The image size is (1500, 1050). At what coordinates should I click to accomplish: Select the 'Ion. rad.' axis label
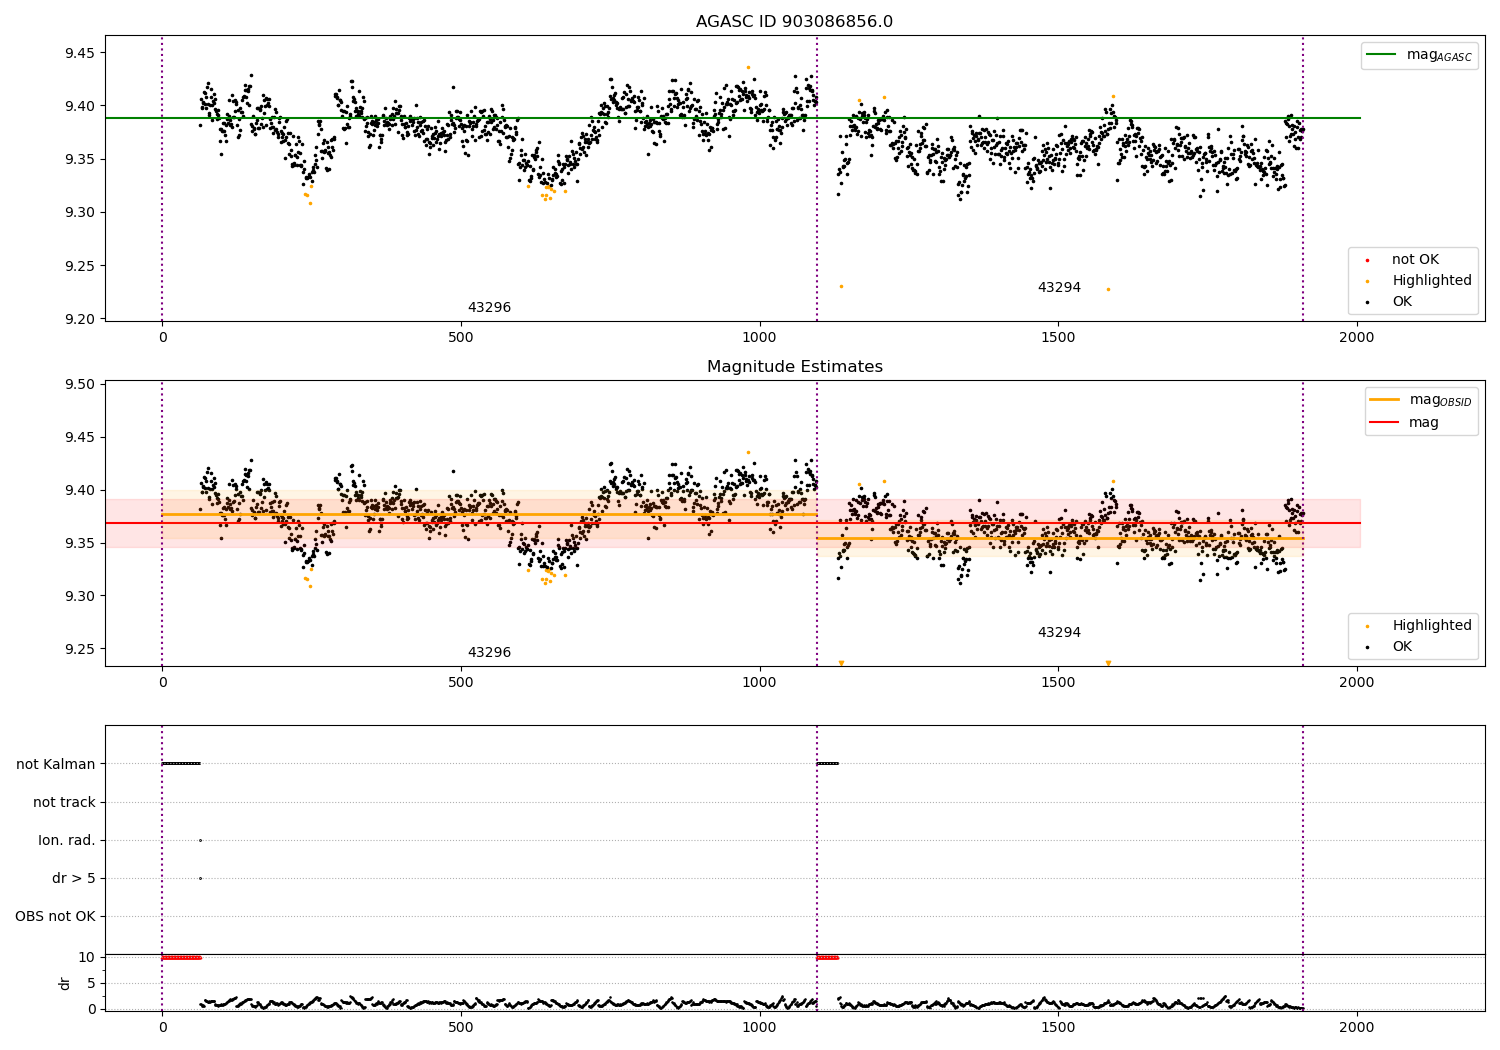67,840
